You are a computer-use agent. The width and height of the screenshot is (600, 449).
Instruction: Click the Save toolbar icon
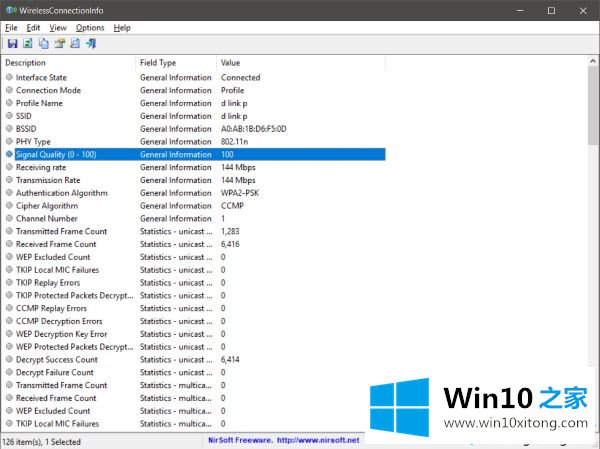12,43
